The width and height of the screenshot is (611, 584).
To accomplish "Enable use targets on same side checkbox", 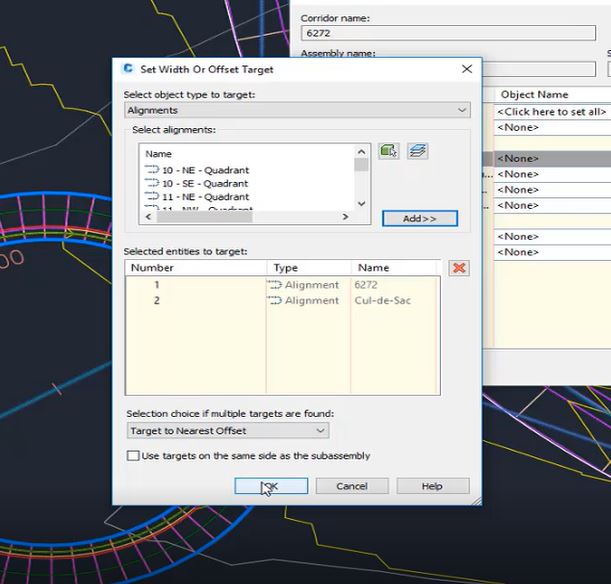I will pyautogui.click(x=133, y=455).
